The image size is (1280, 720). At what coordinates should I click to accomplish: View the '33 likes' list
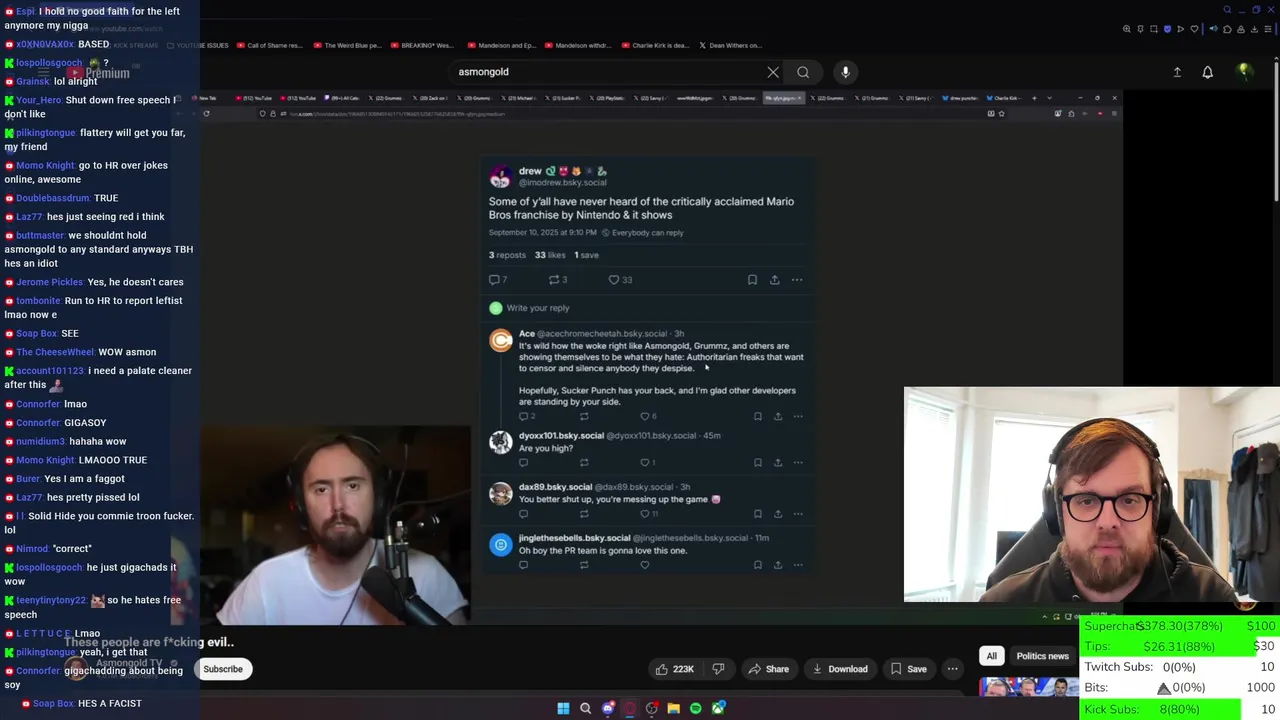click(549, 255)
